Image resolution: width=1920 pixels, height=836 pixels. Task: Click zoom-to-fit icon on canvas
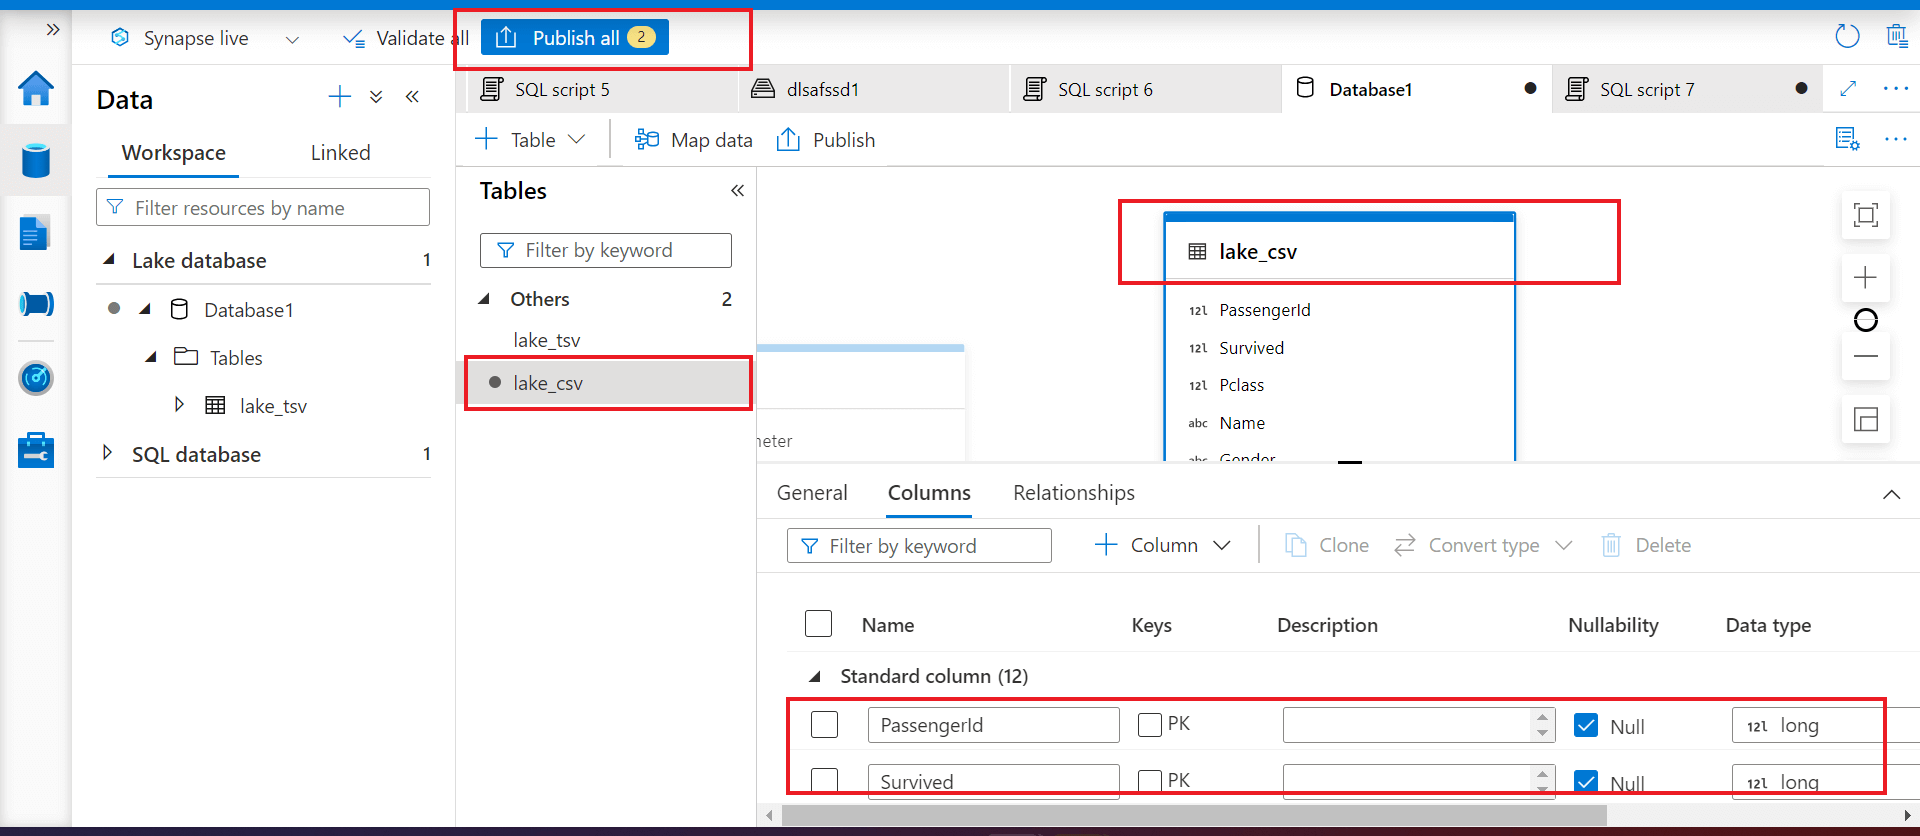pyautogui.click(x=1865, y=215)
